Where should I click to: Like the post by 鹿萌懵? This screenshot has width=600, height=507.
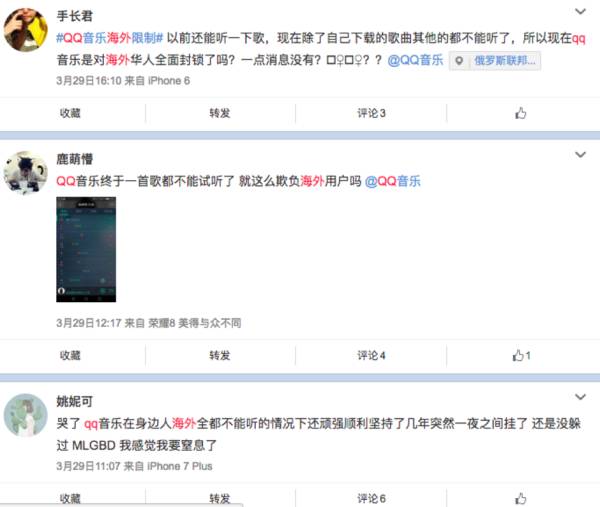(x=521, y=355)
